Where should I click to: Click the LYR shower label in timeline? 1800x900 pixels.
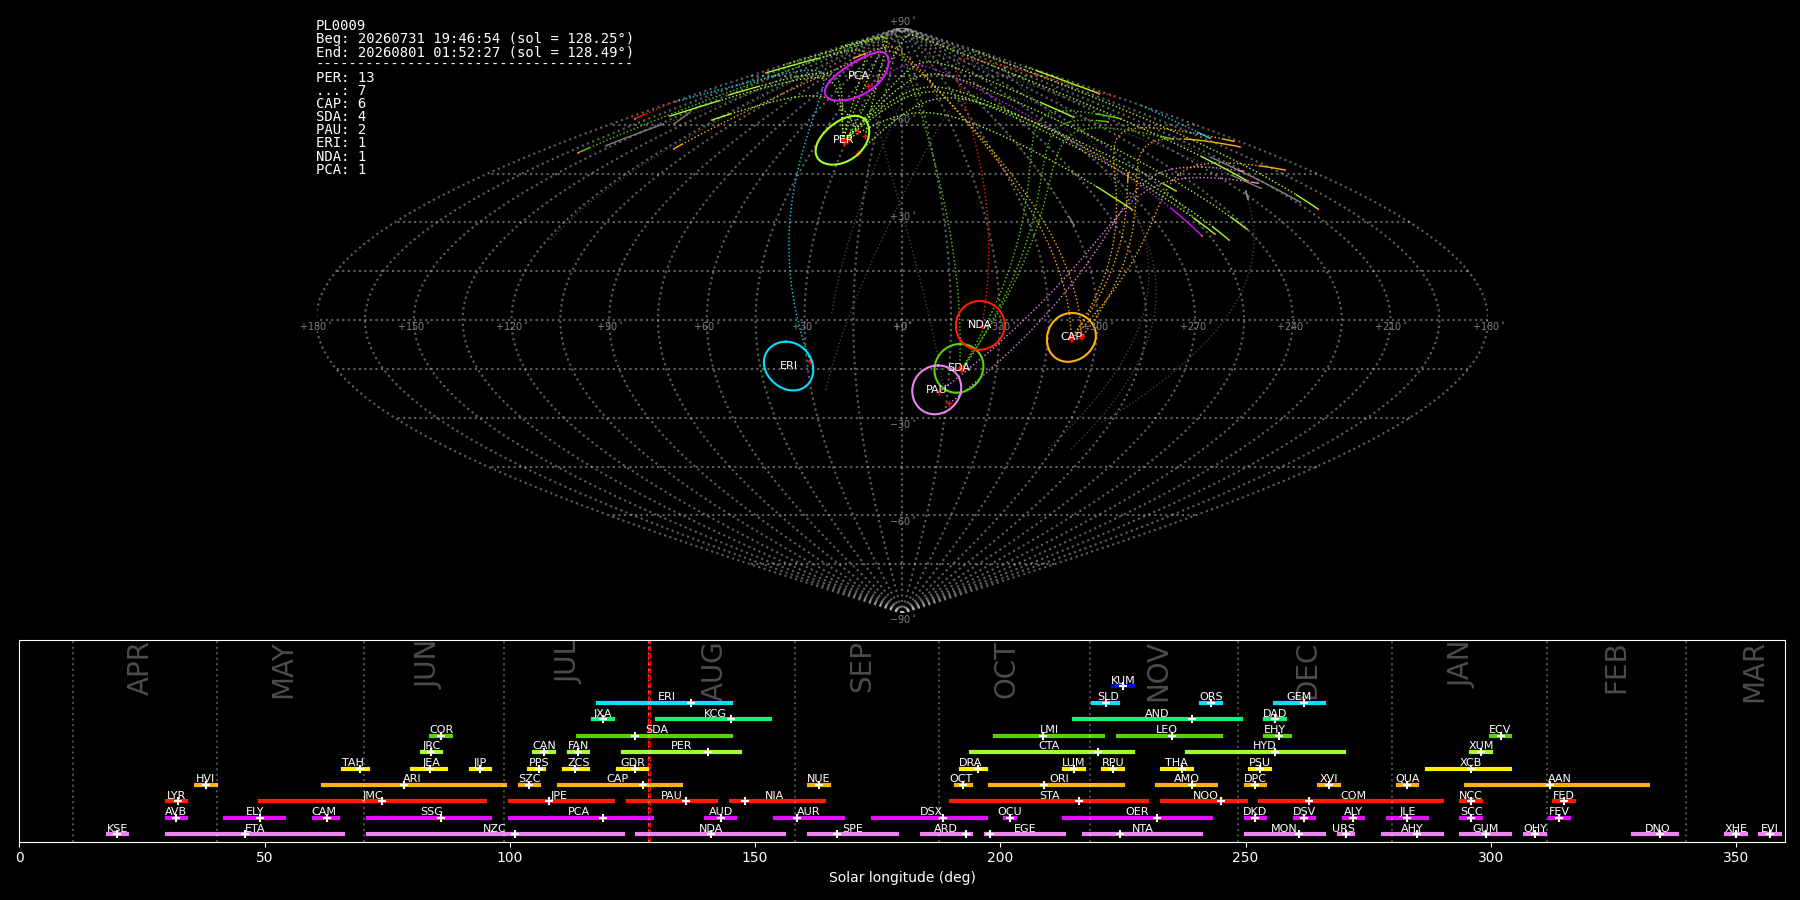pyautogui.click(x=176, y=796)
